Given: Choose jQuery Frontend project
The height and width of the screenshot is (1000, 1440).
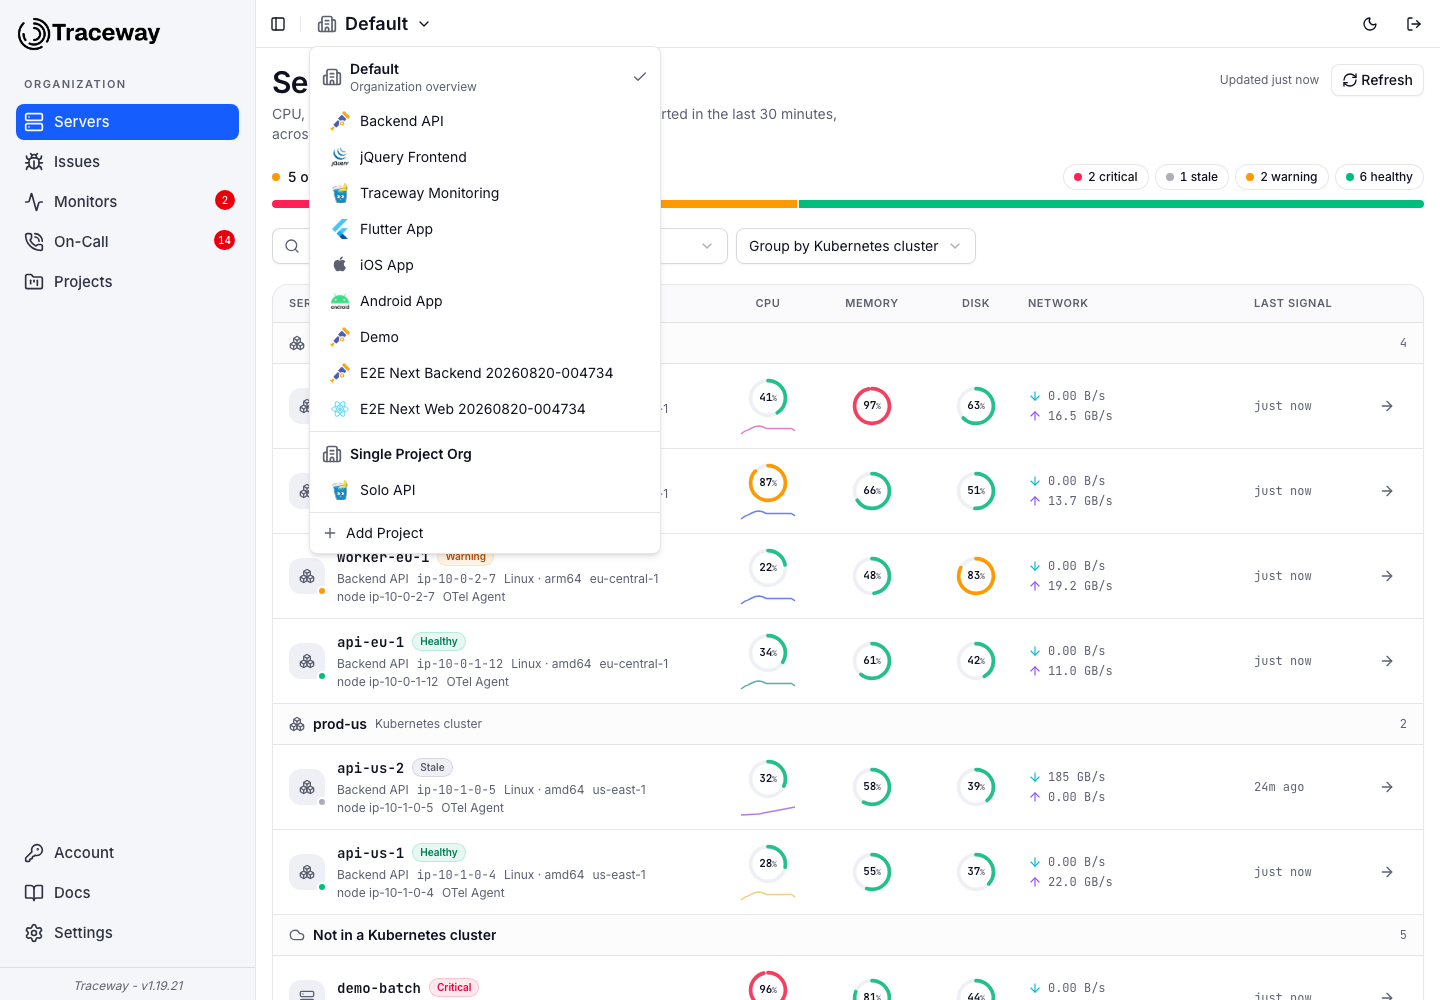Looking at the screenshot, I should (485, 157).
